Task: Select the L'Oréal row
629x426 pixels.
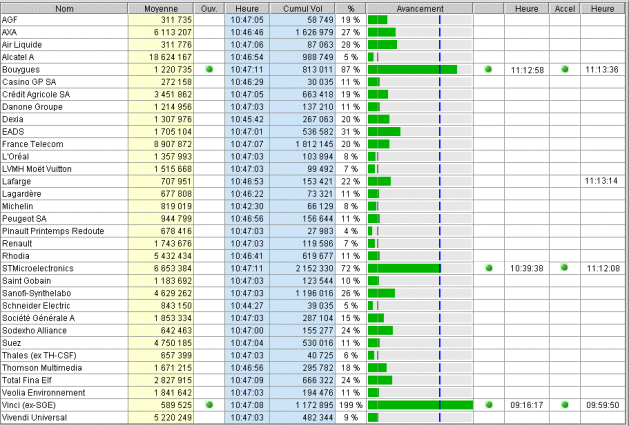Action: point(15,156)
